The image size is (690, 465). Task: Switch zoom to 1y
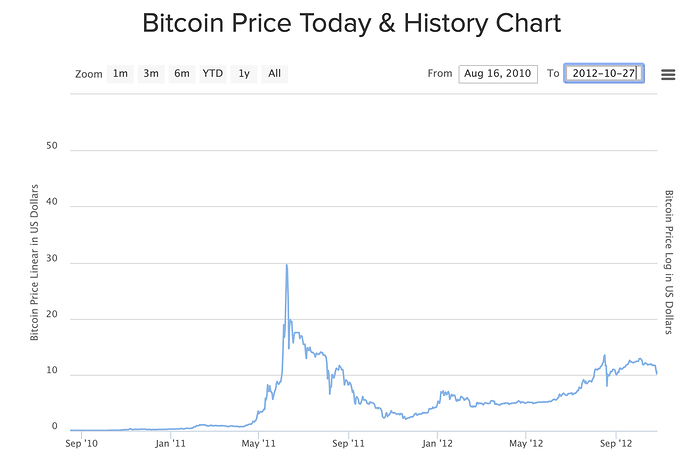coord(244,73)
